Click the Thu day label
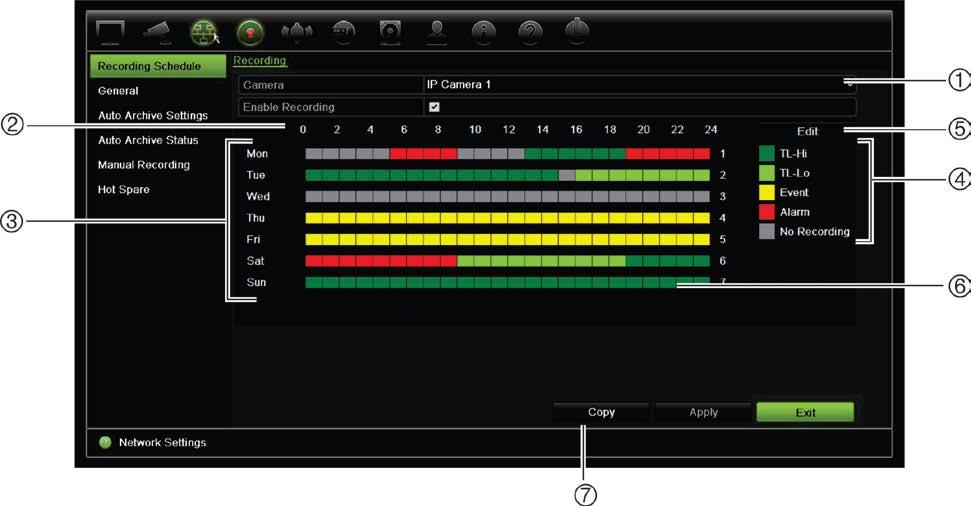The image size is (971, 506). tap(256, 218)
